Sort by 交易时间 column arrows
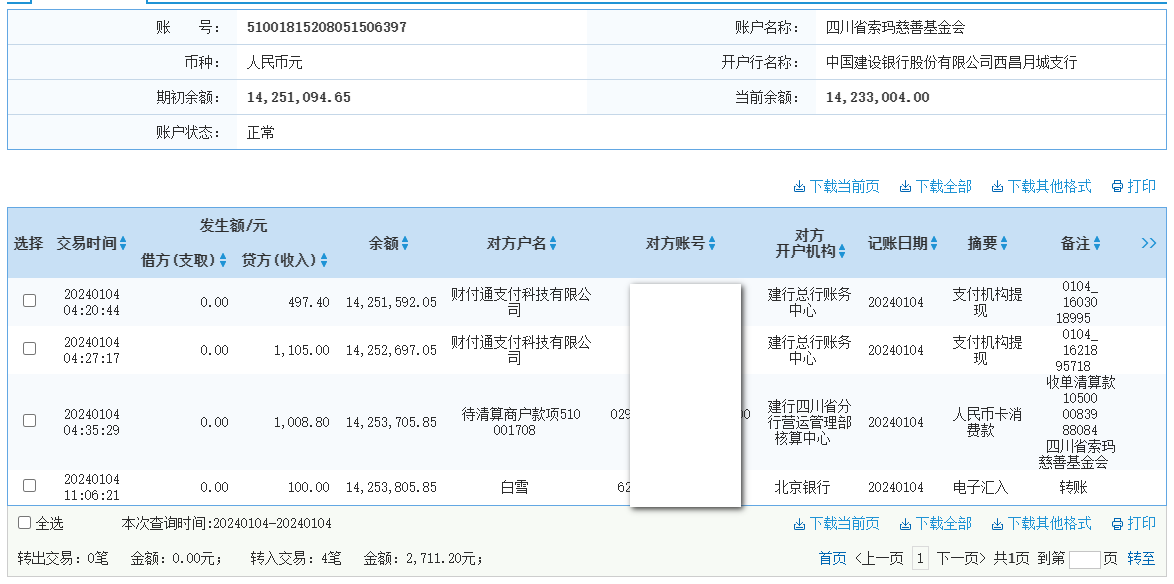Screen dimensions: 1174x584 123,243
